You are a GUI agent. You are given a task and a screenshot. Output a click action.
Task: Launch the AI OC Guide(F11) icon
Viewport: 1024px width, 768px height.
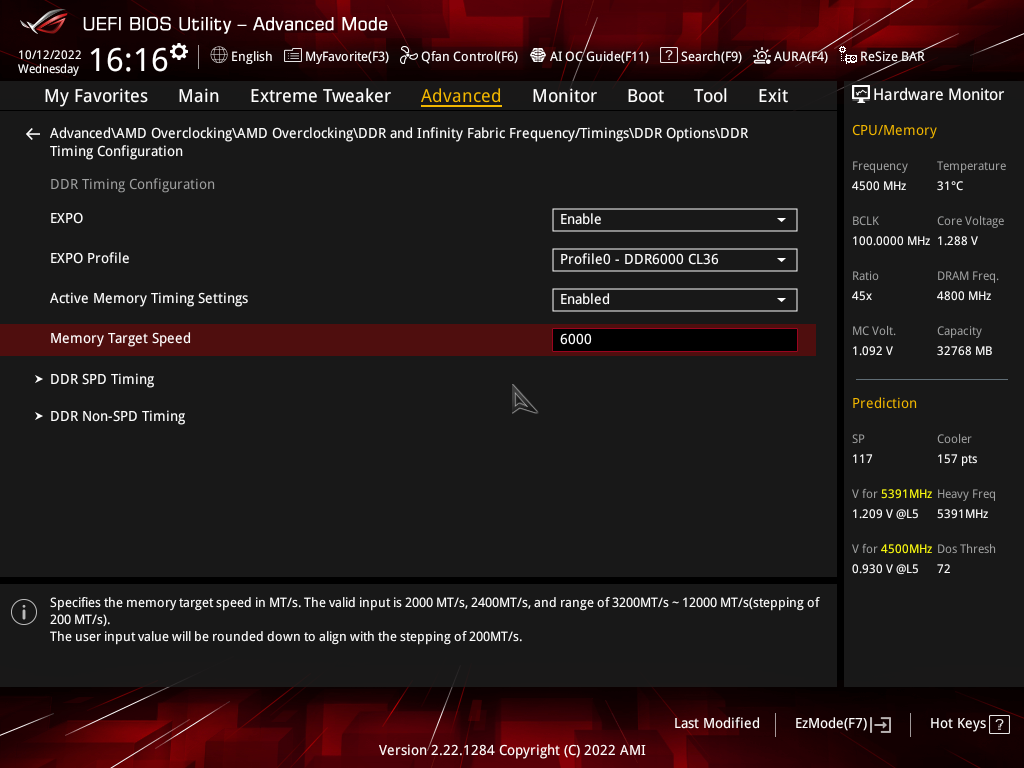point(537,56)
